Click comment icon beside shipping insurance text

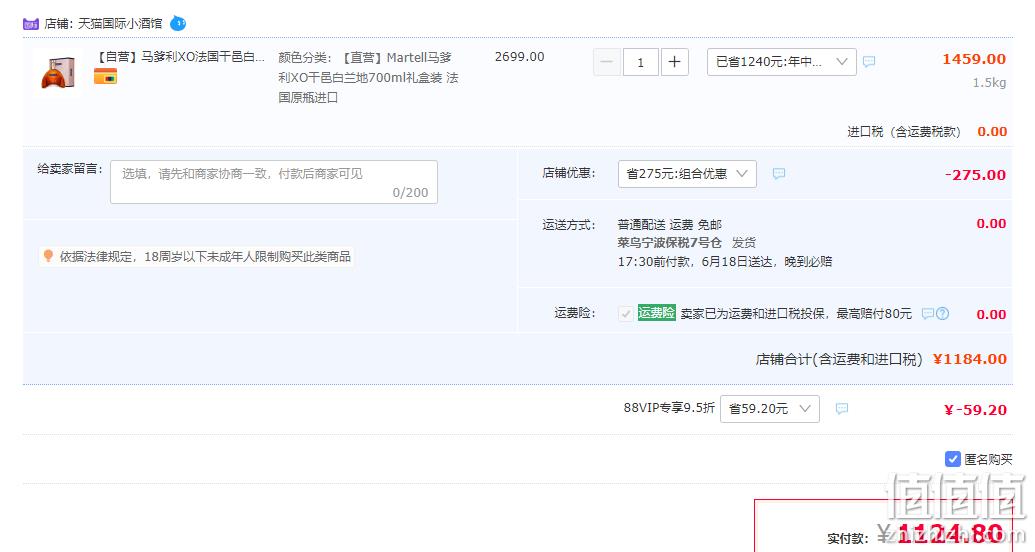(927, 314)
